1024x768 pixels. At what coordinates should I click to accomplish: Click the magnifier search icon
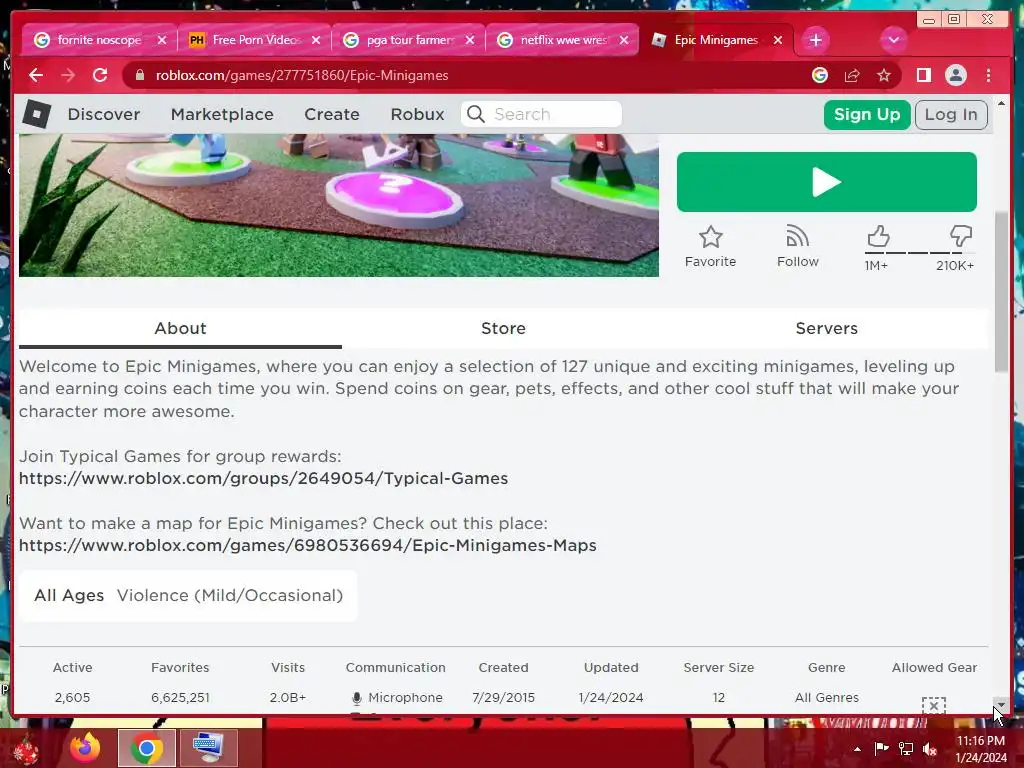point(476,114)
